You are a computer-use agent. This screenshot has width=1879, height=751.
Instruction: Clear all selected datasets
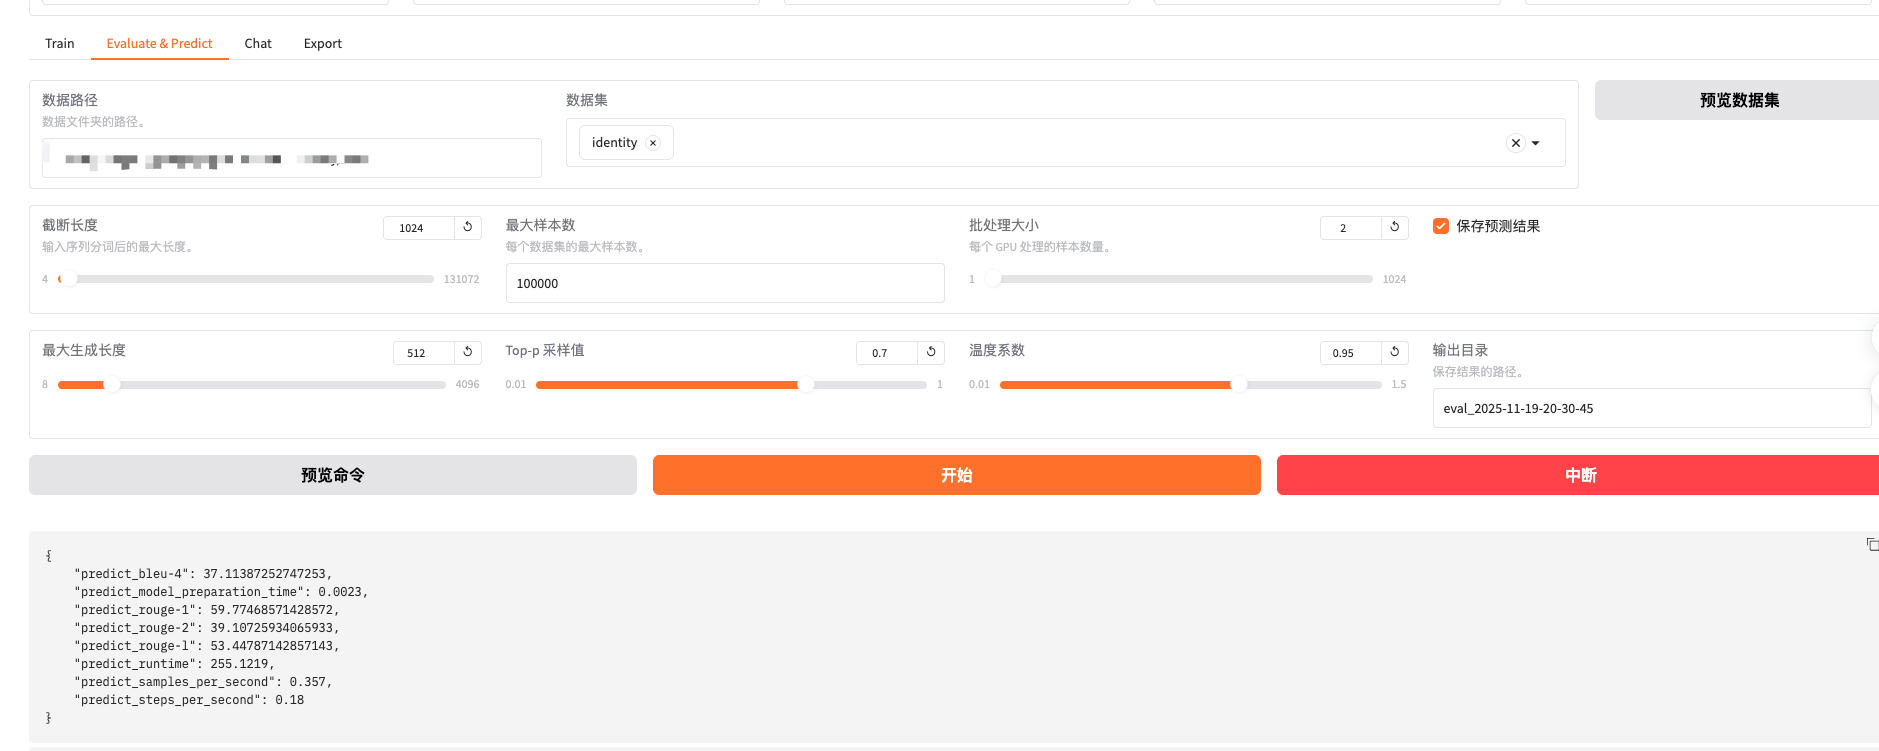click(1515, 143)
